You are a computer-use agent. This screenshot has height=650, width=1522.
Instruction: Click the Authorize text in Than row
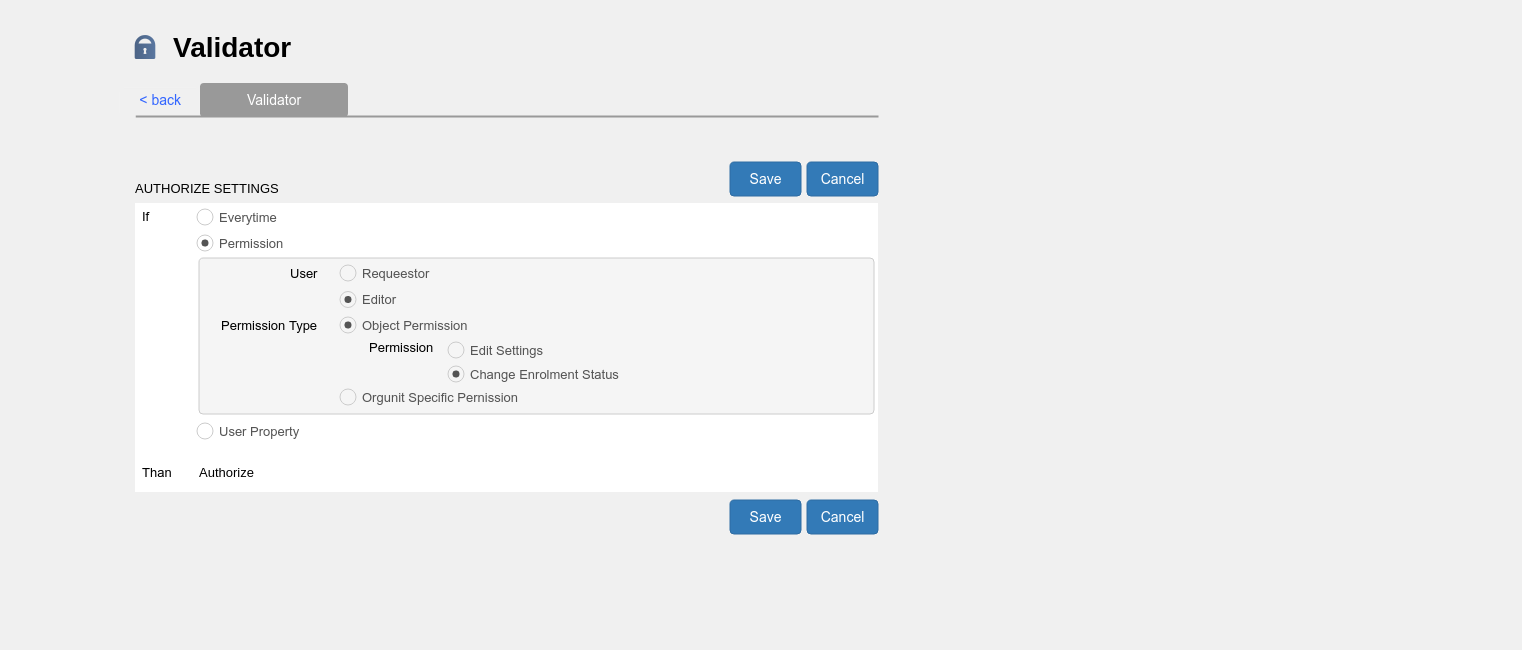[226, 472]
